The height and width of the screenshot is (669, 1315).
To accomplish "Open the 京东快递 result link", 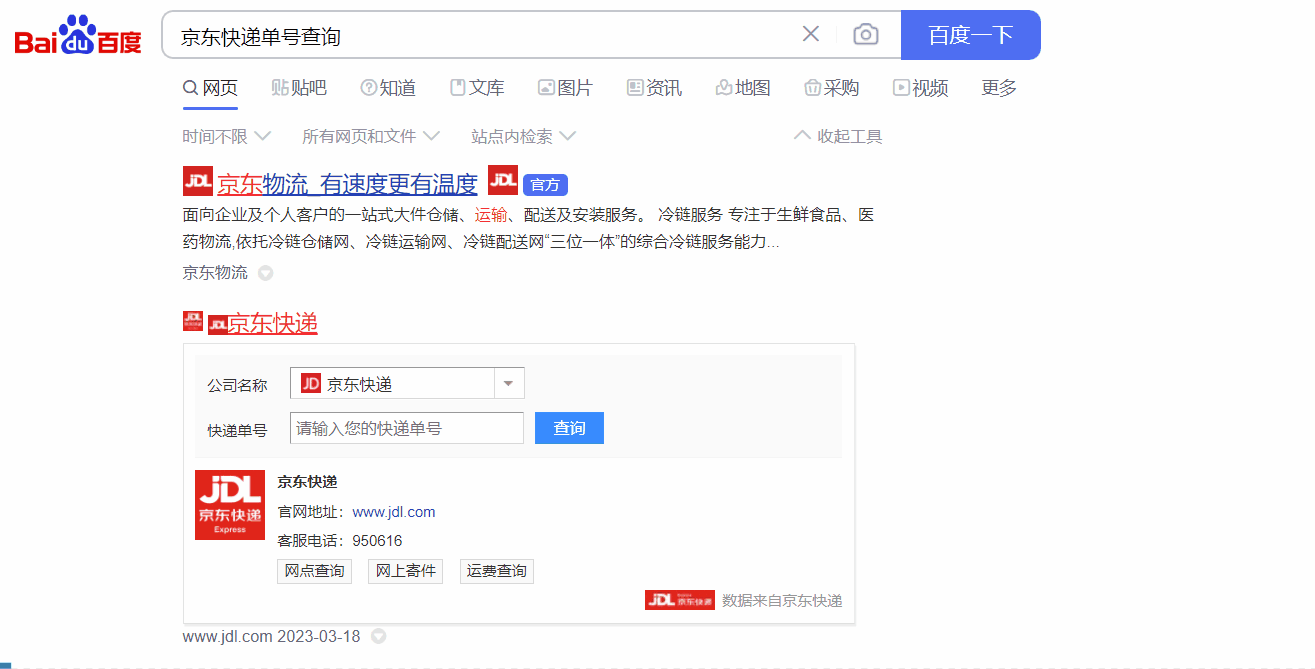I will point(273,323).
